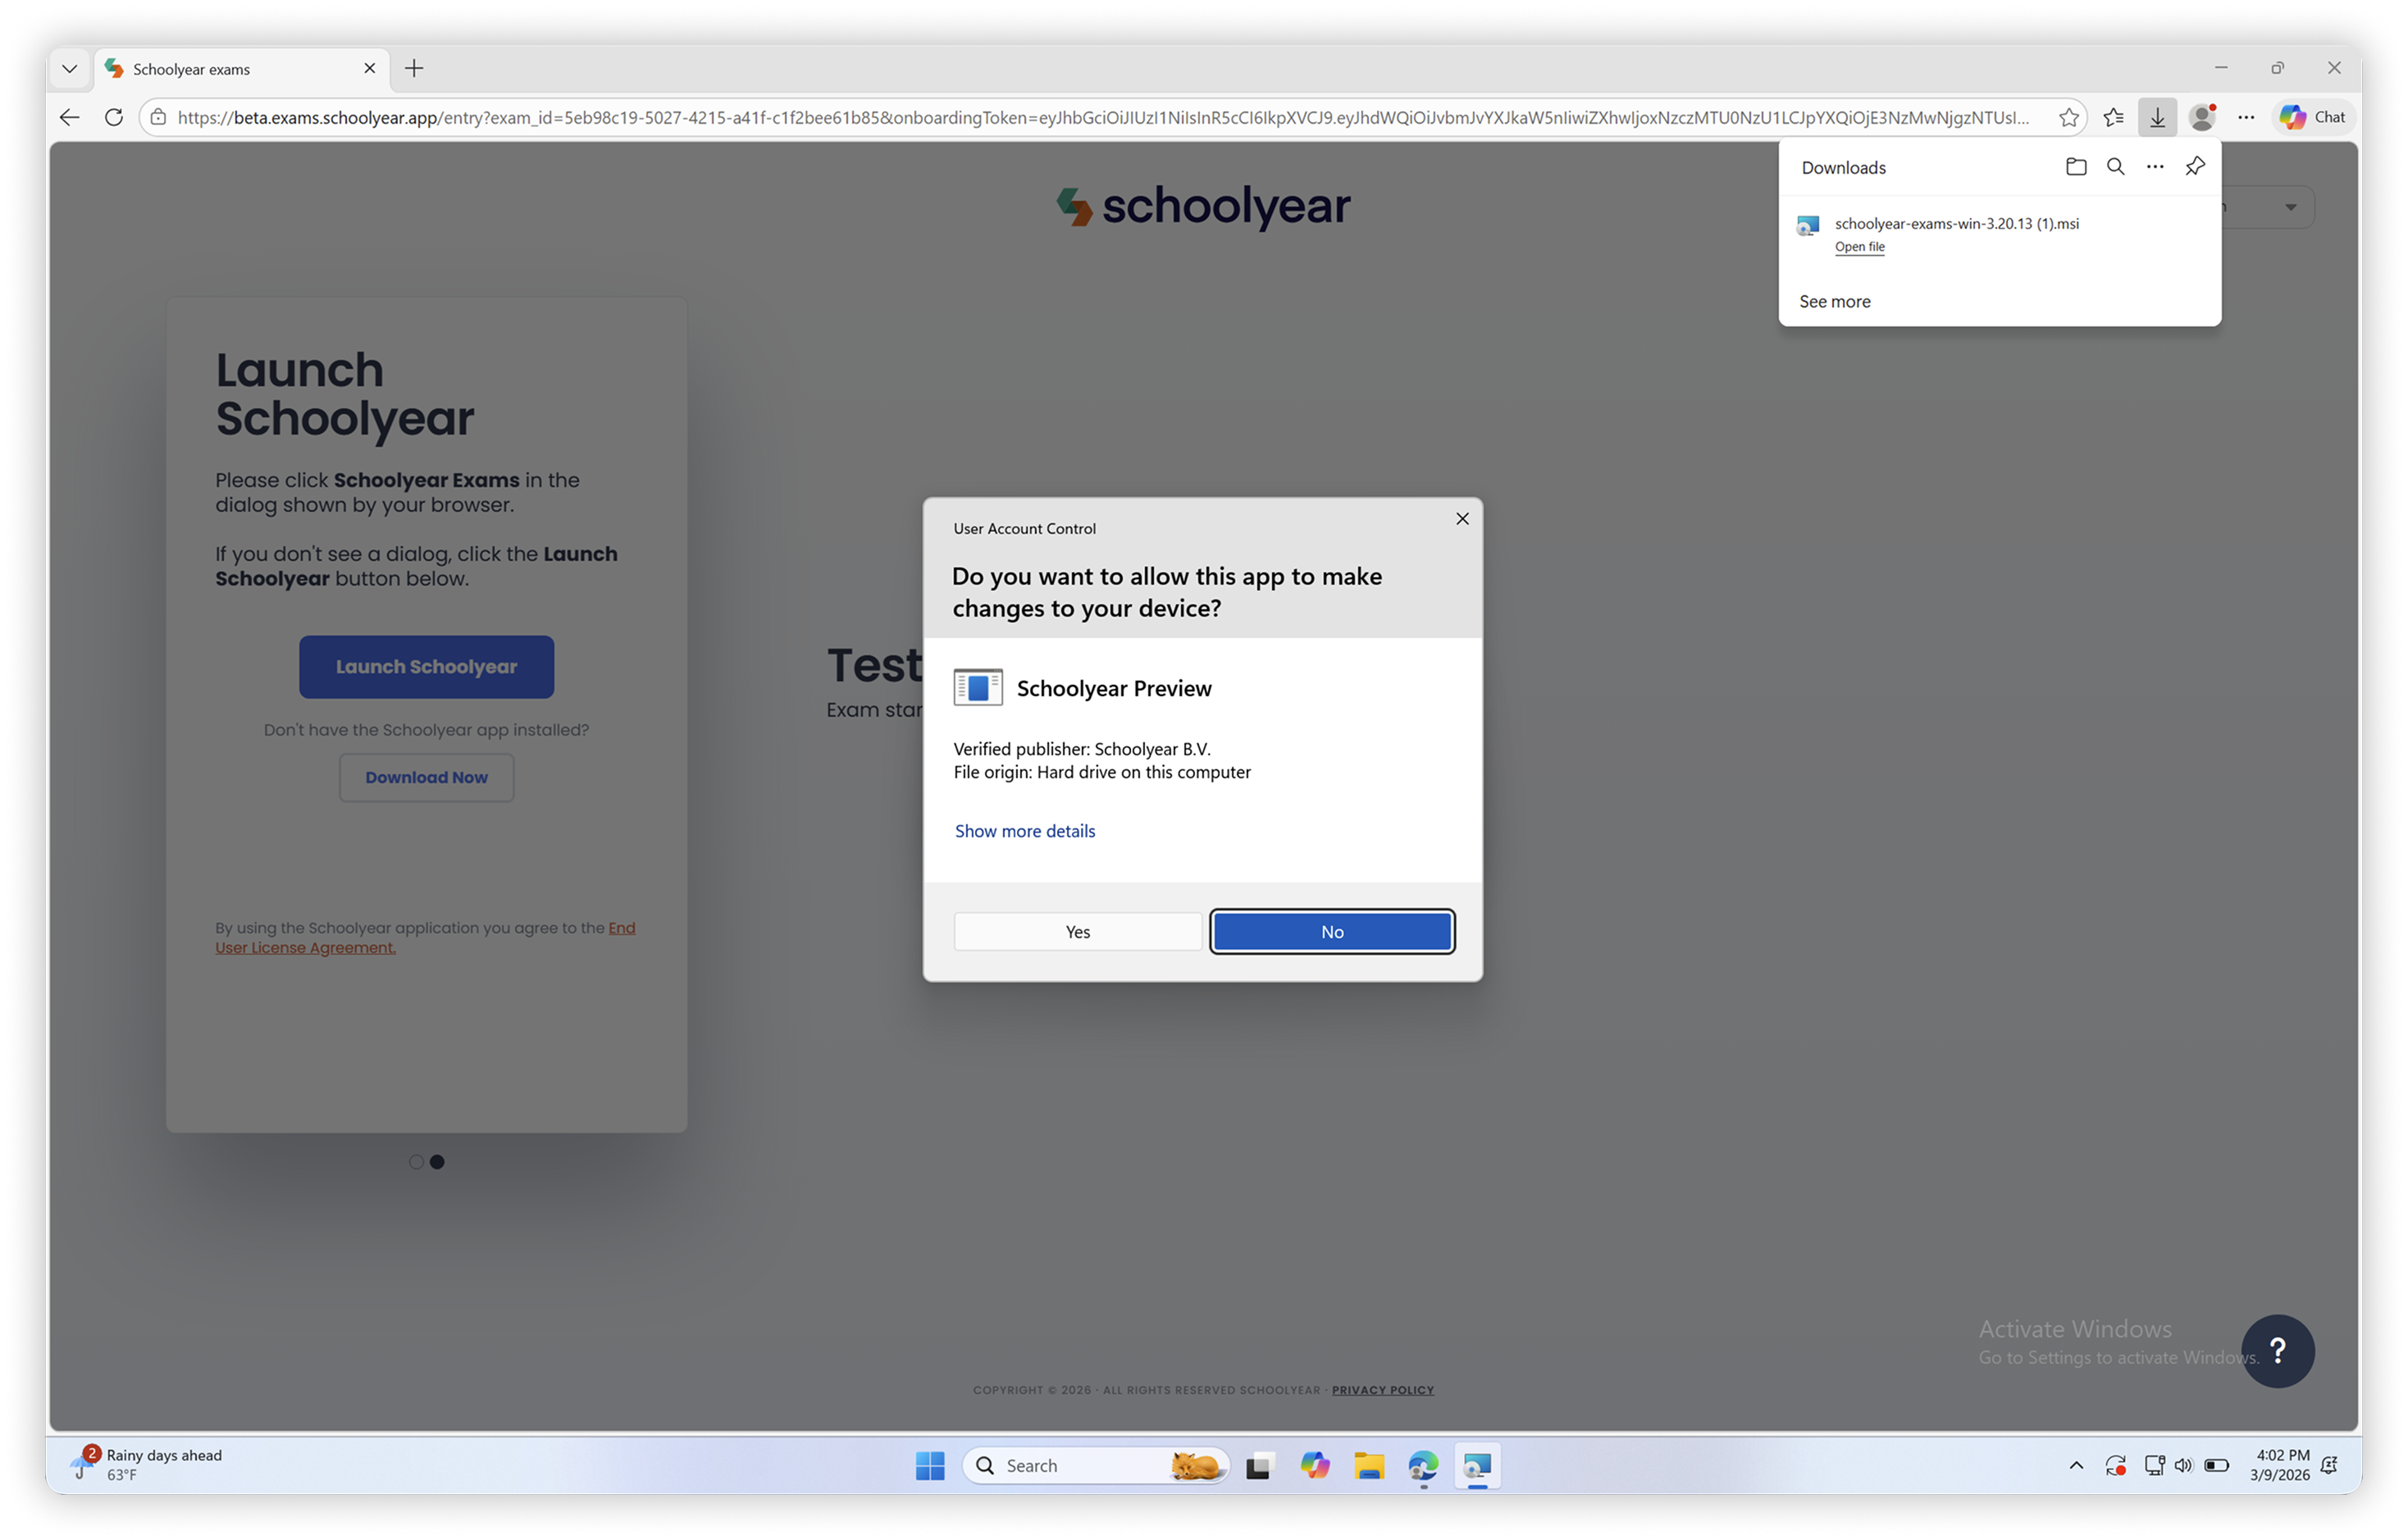This screenshot has height=1540, width=2408.
Task: Choose Yes to allow Schoolyear Preview
Action: (x=1077, y=931)
